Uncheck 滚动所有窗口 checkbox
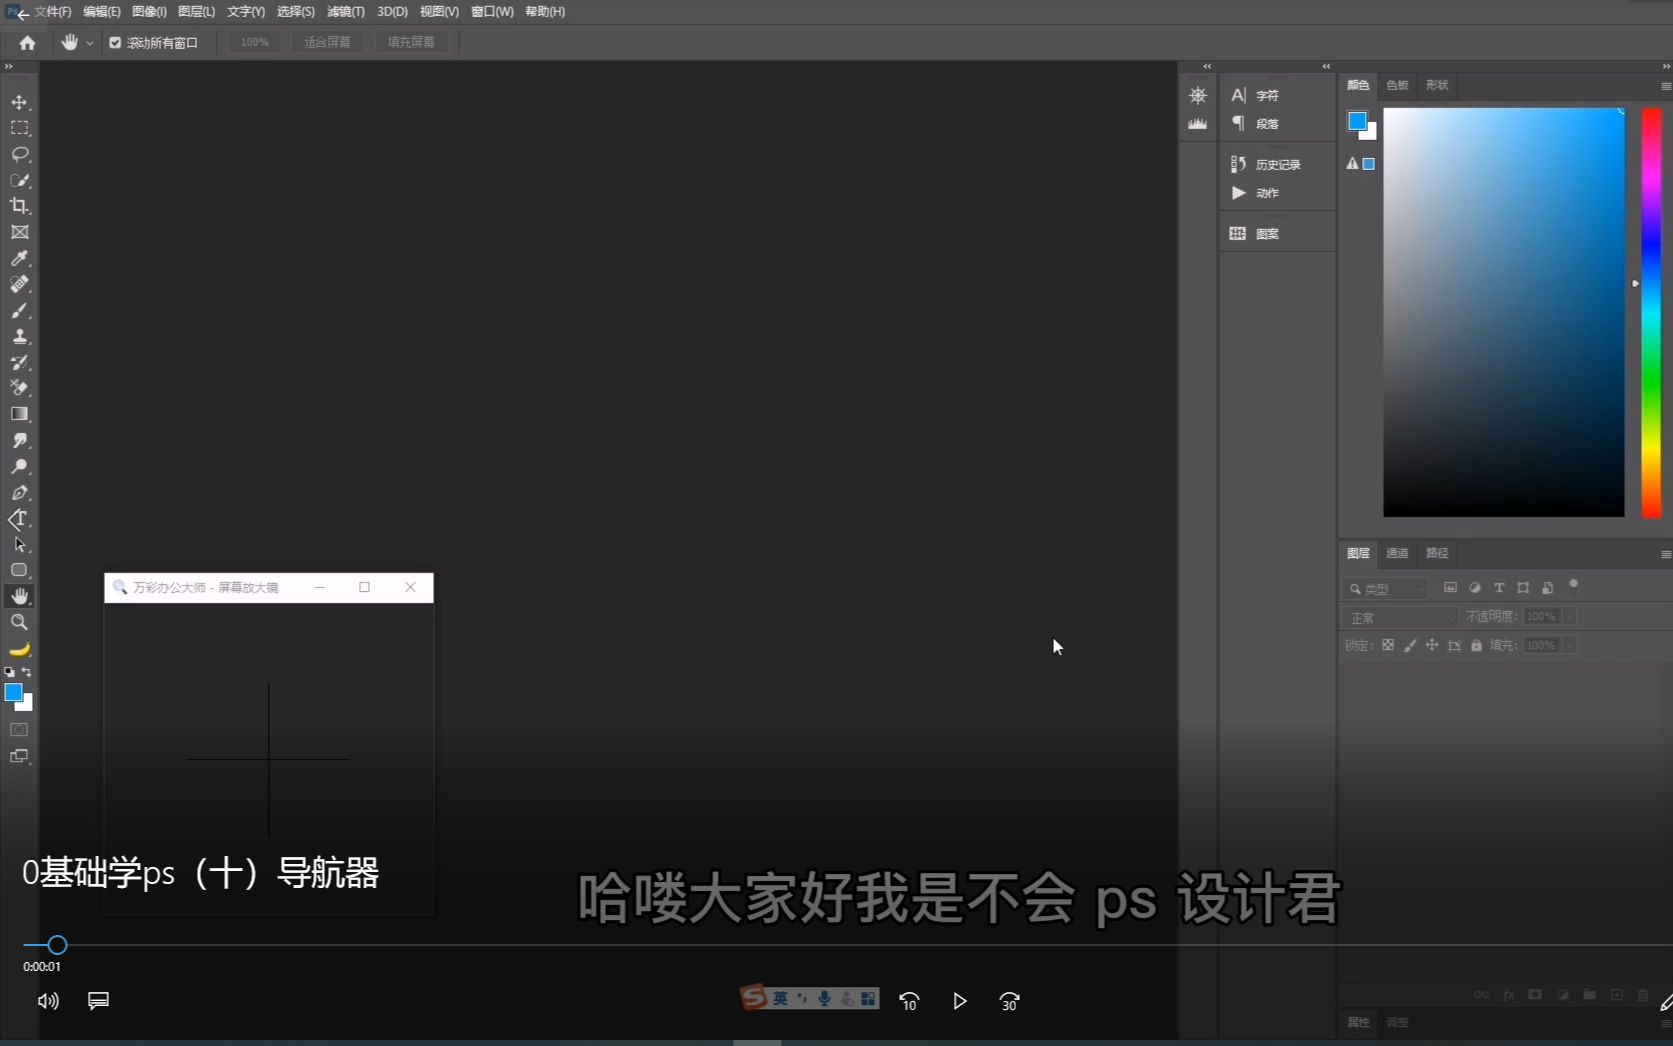Screen dimensions: 1673x1046 click(x=115, y=42)
